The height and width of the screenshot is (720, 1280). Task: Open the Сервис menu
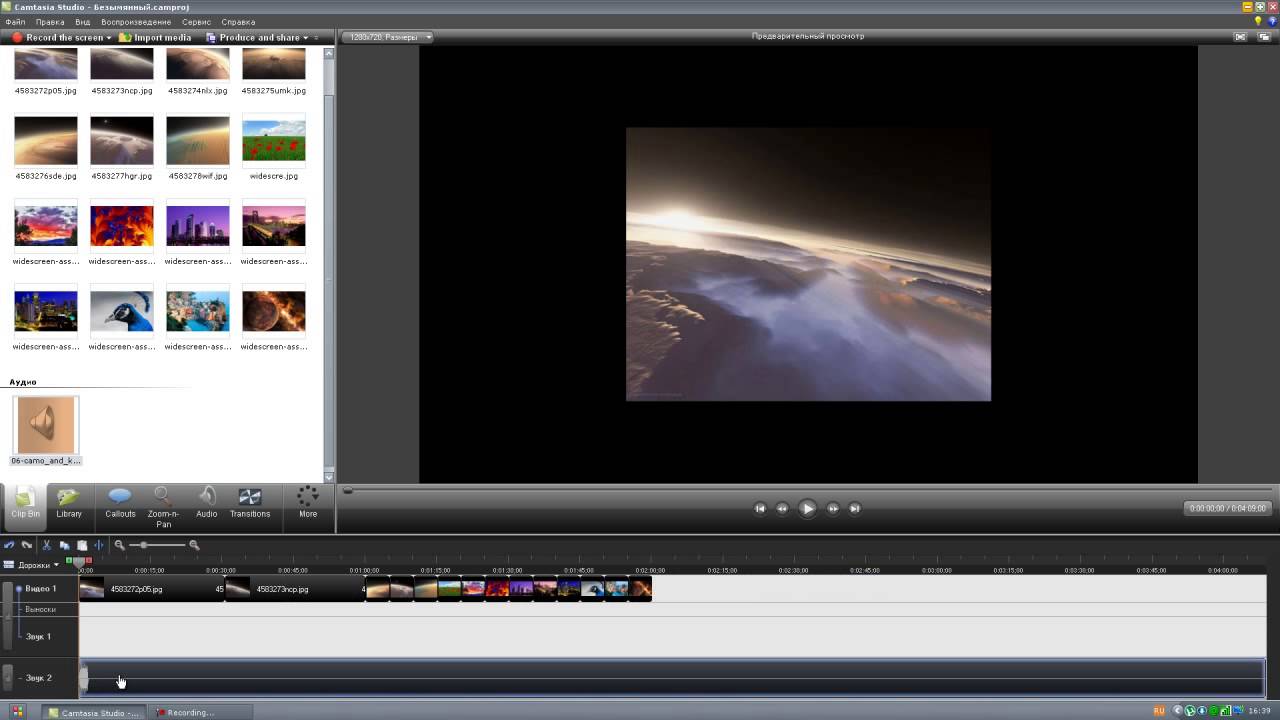pos(196,22)
